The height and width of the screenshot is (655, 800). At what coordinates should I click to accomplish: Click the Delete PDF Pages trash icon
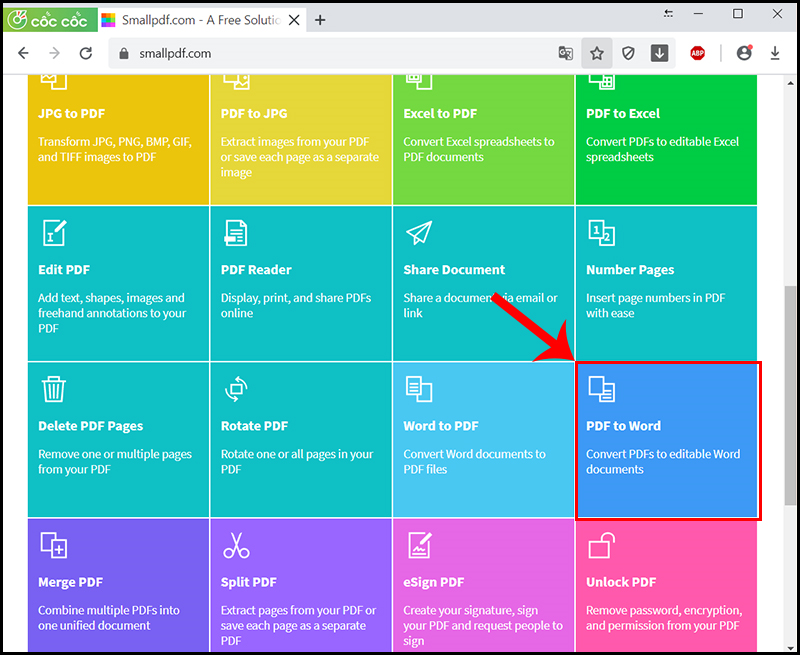click(53, 390)
